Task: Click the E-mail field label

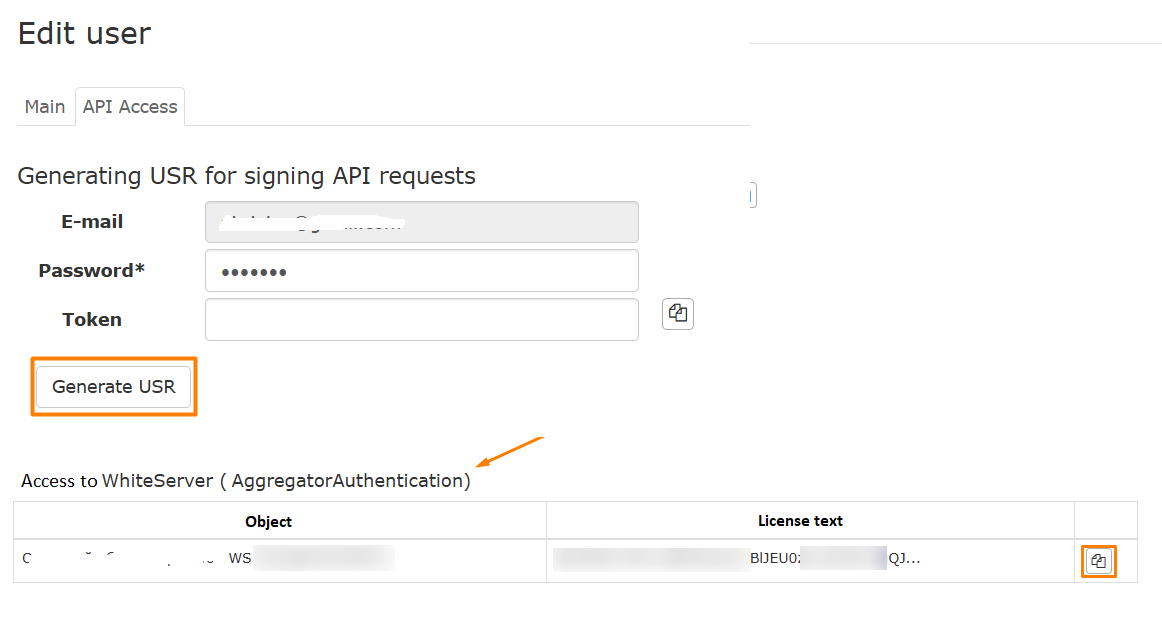Action: 92,222
